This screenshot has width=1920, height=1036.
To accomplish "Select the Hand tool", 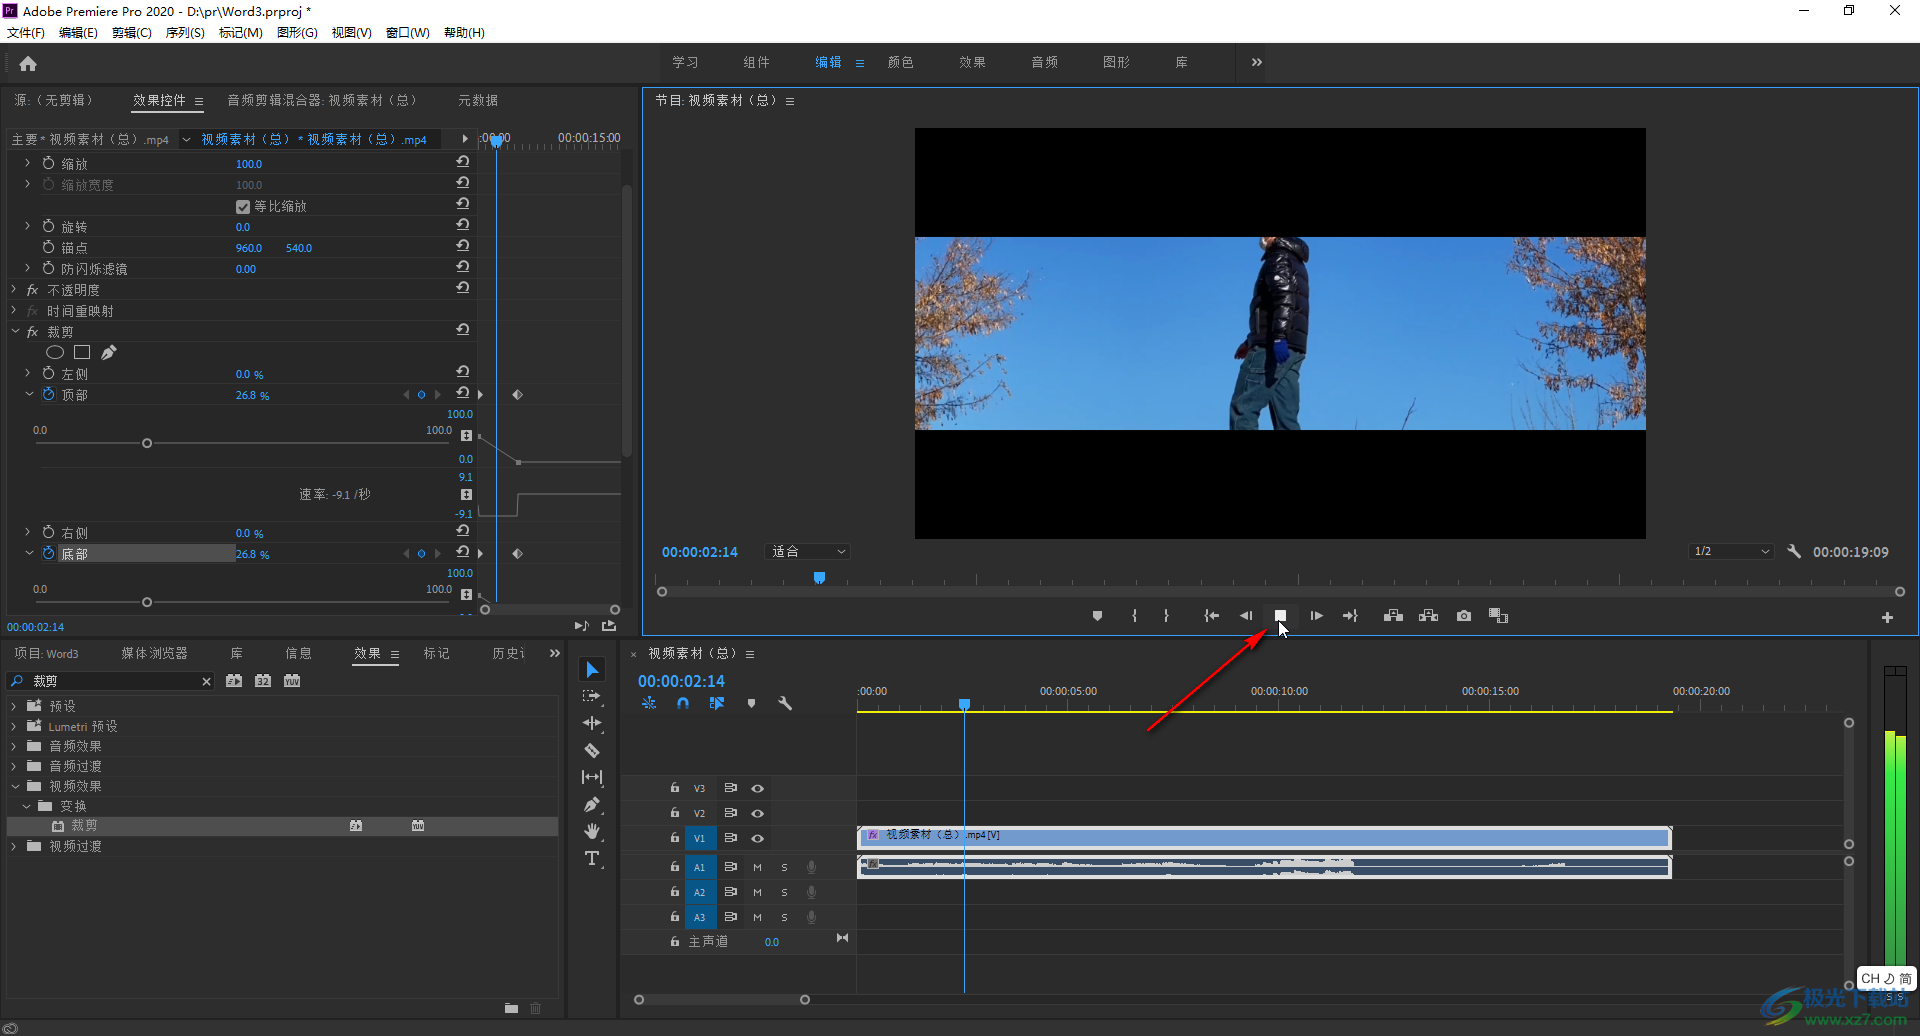I will [592, 831].
